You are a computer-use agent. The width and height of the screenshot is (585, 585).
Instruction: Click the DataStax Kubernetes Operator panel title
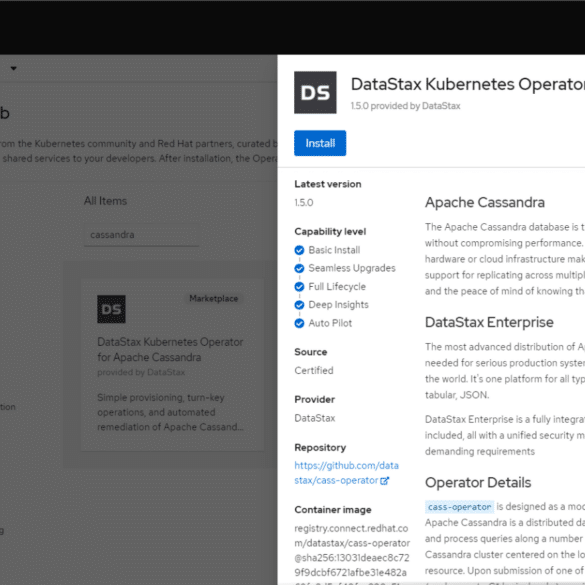tap(468, 84)
